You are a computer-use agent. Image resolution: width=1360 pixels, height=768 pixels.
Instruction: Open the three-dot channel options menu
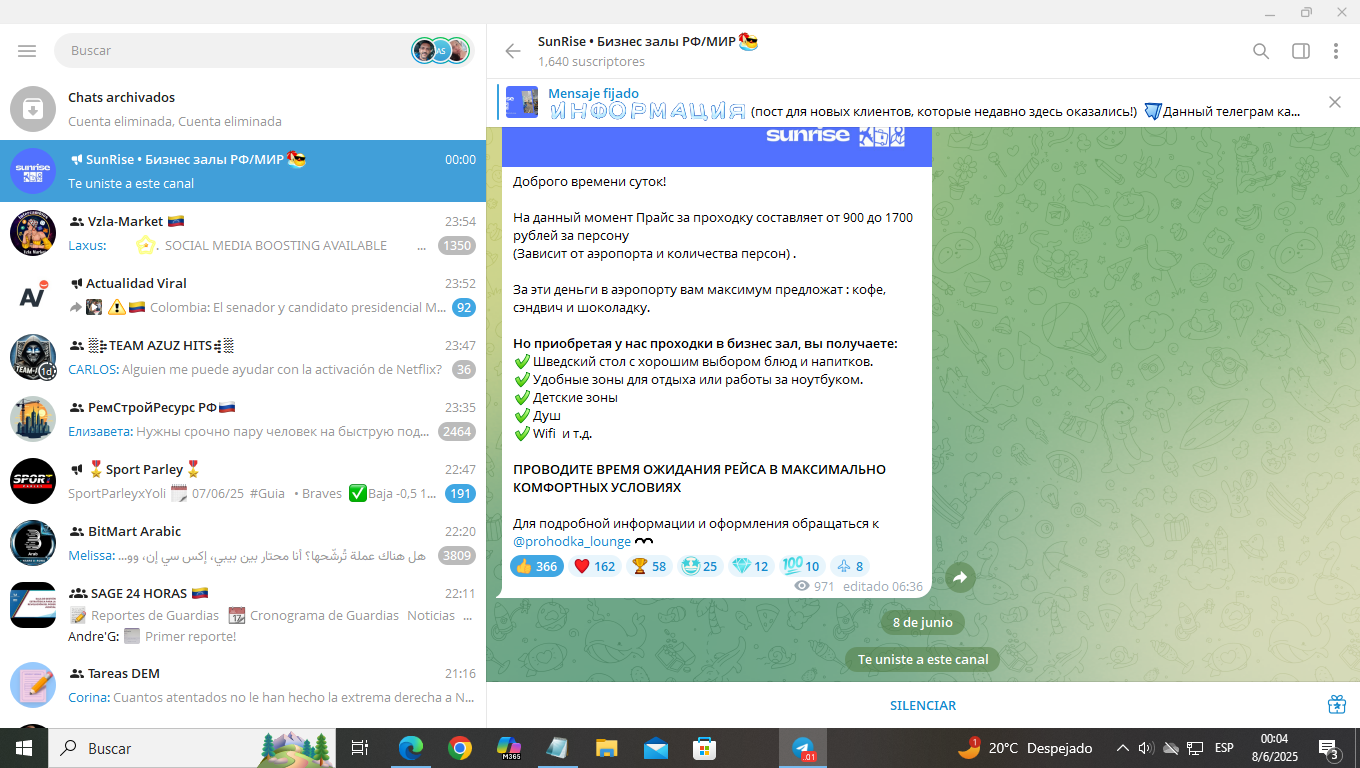tap(1336, 51)
